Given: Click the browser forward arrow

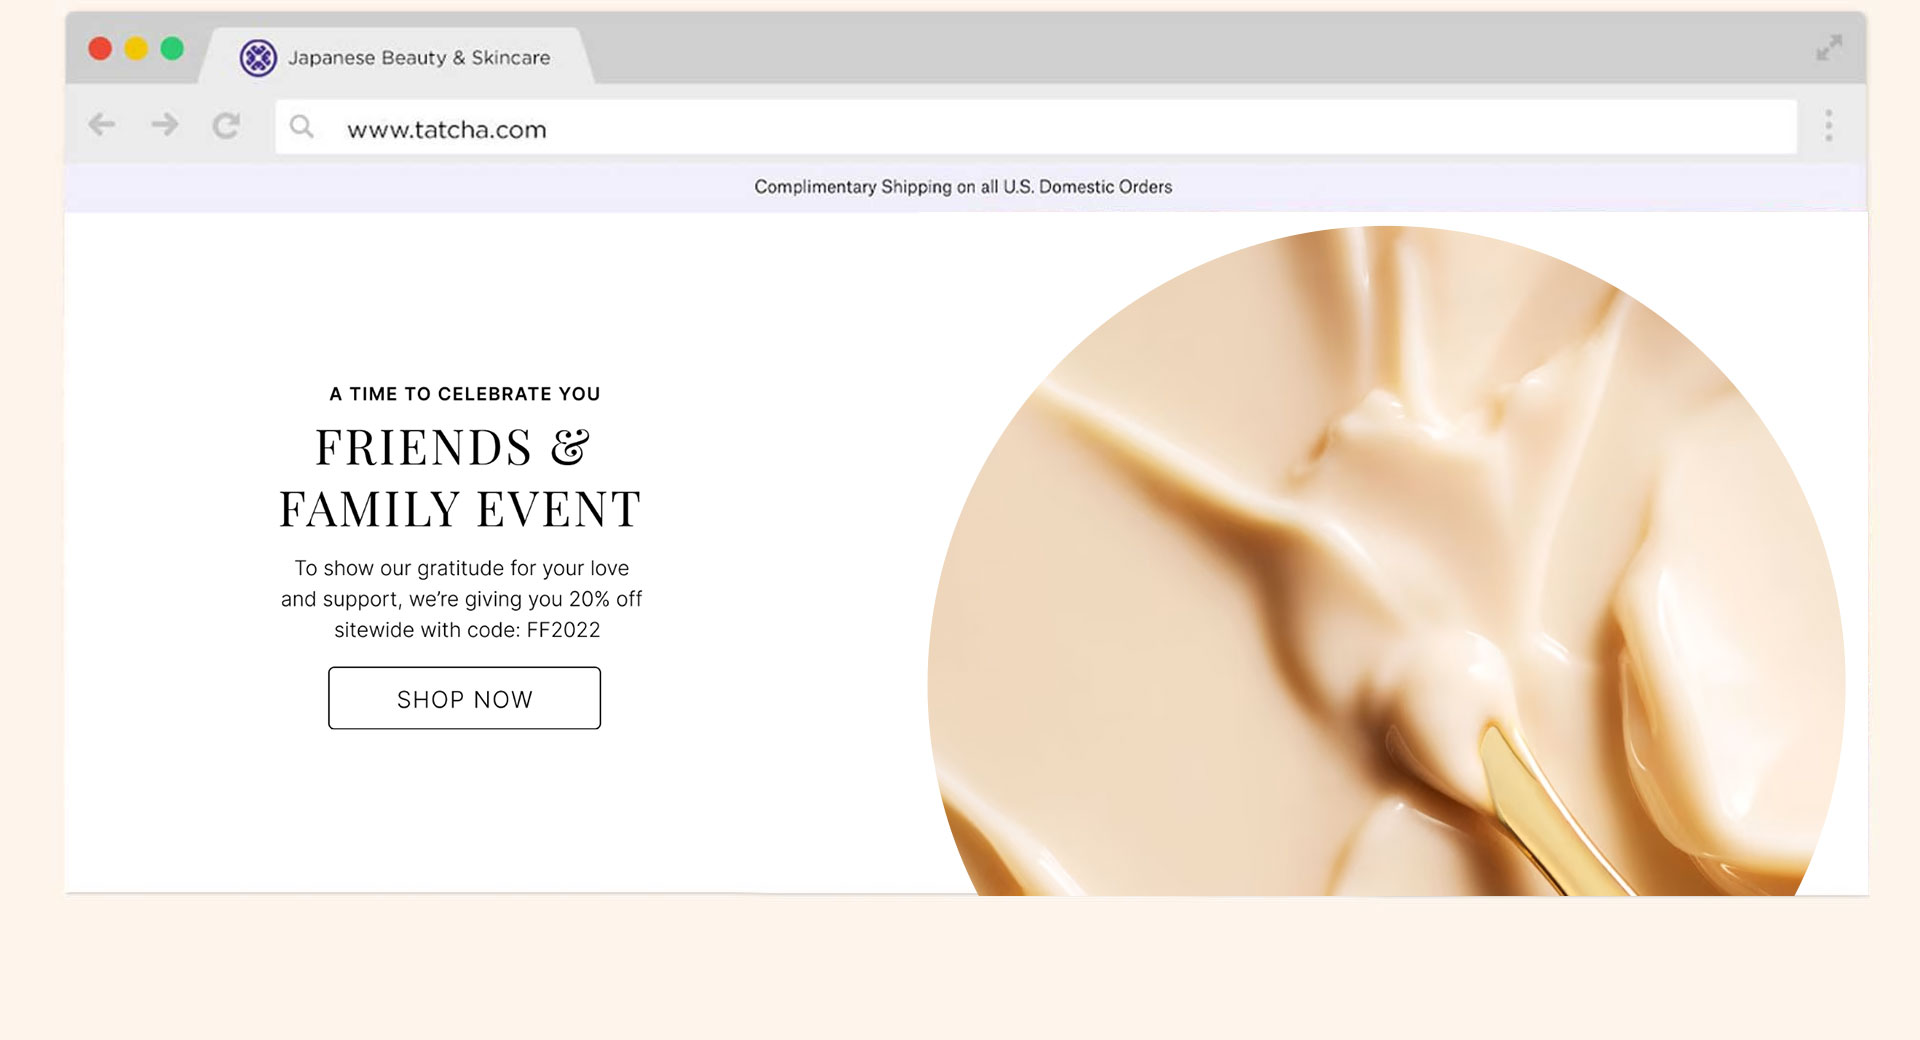Looking at the screenshot, I should click(x=164, y=125).
